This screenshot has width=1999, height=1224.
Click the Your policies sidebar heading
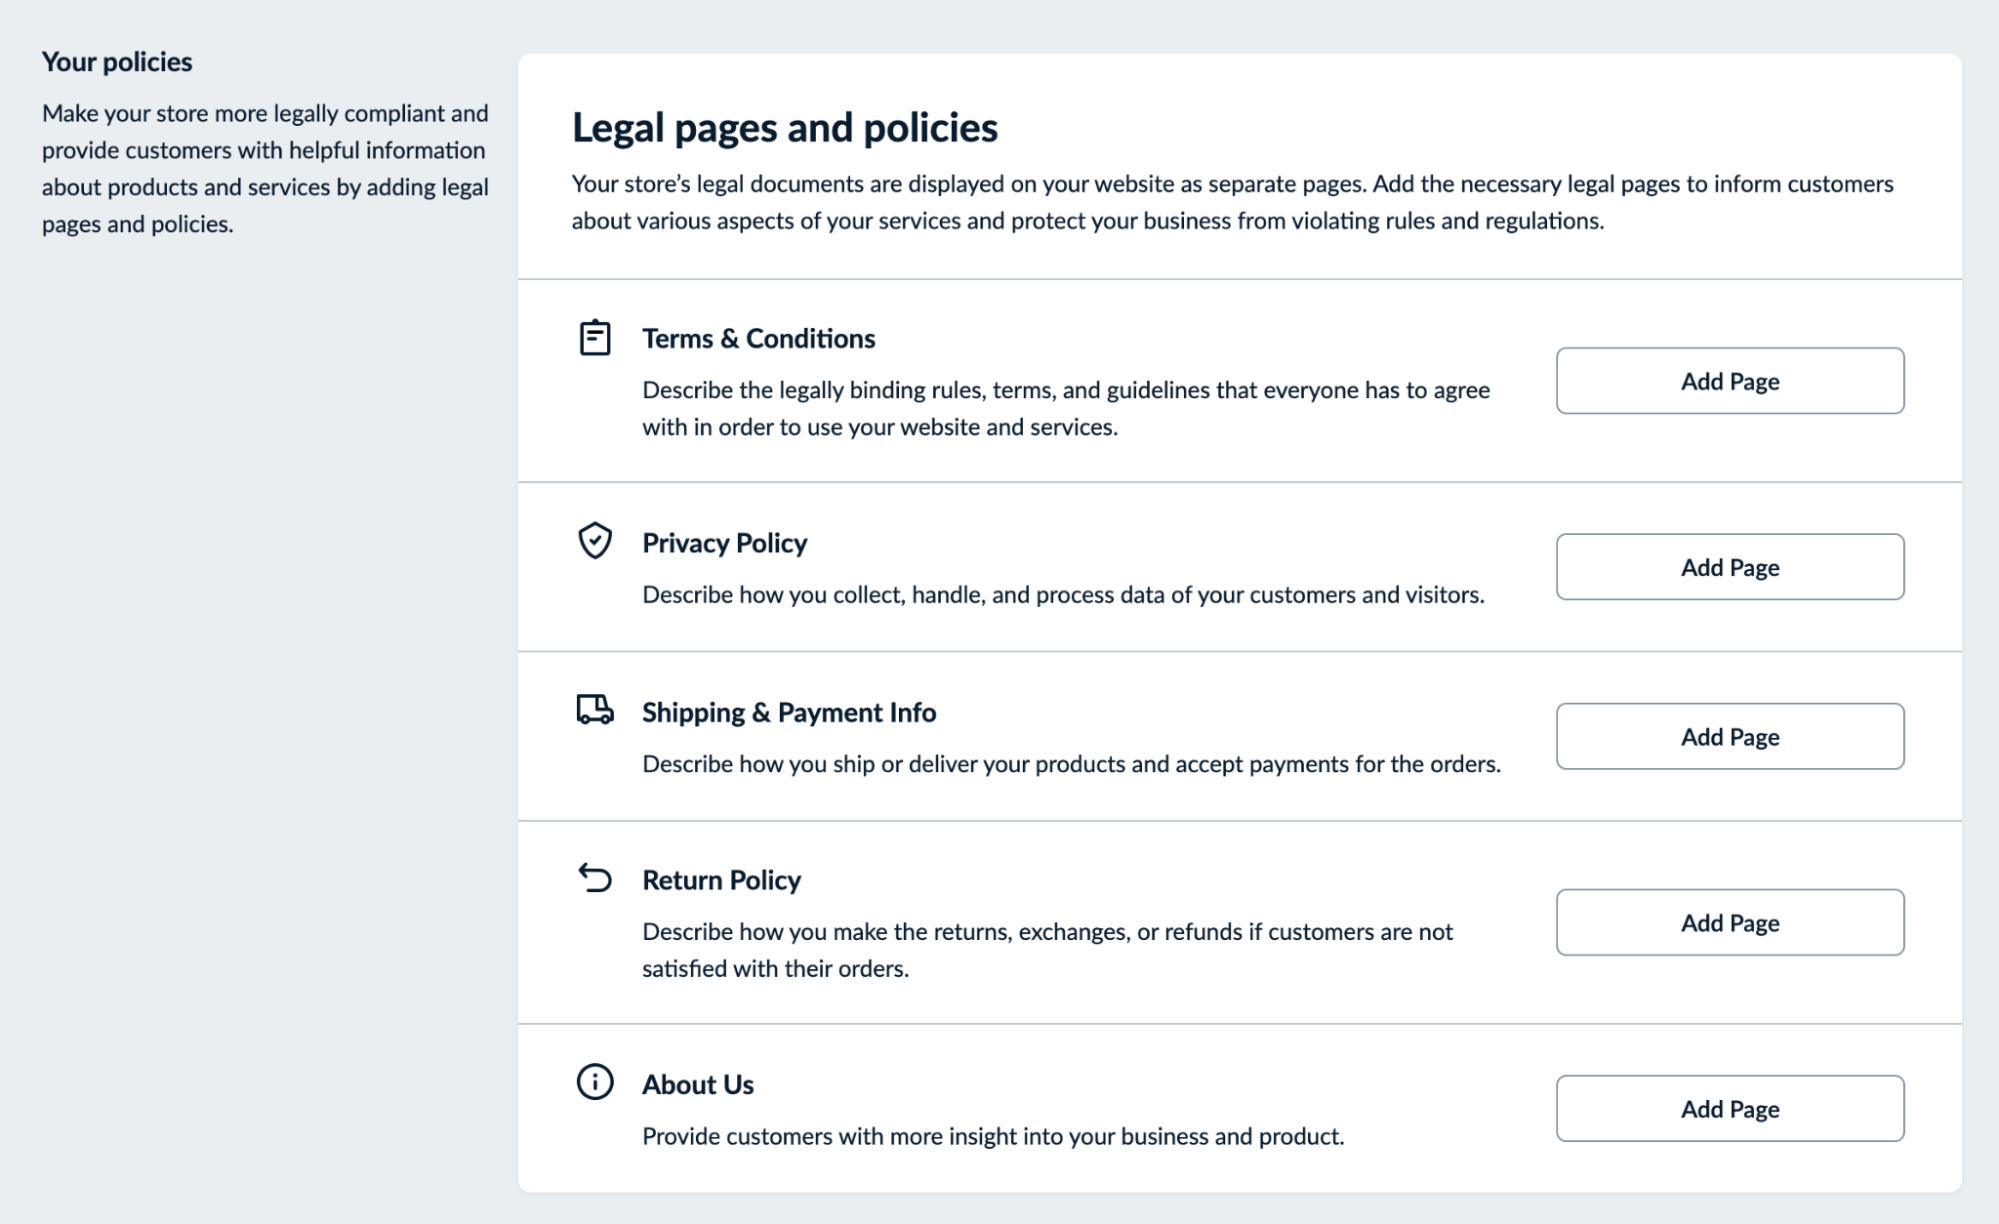click(x=118, y=61)
